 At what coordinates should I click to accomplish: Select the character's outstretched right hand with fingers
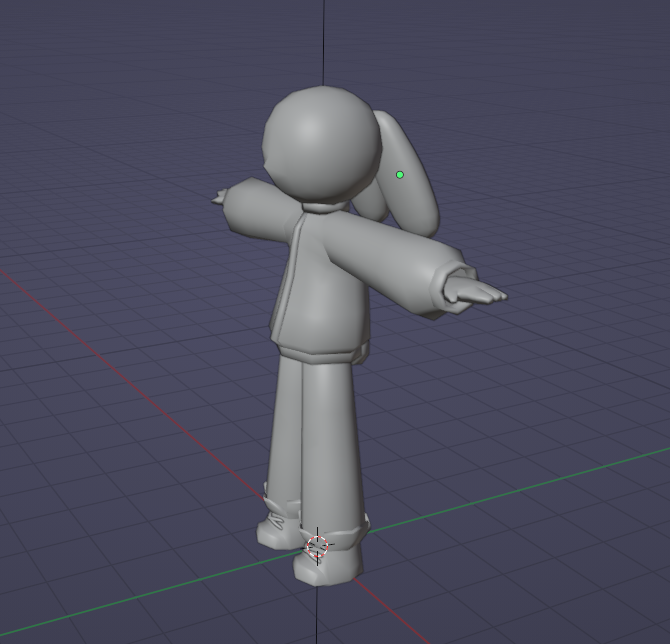pyautogui.click(x=474, y=290)
